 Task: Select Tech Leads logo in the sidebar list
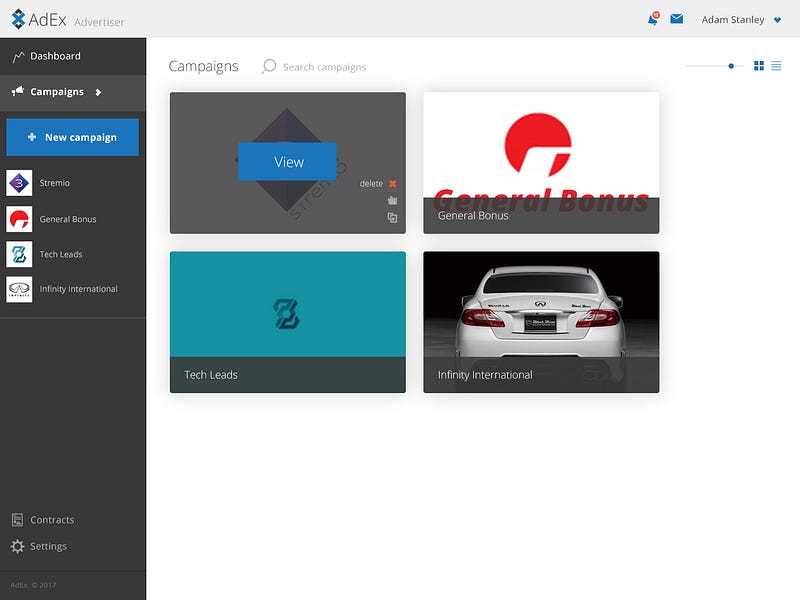pos(19,254)
